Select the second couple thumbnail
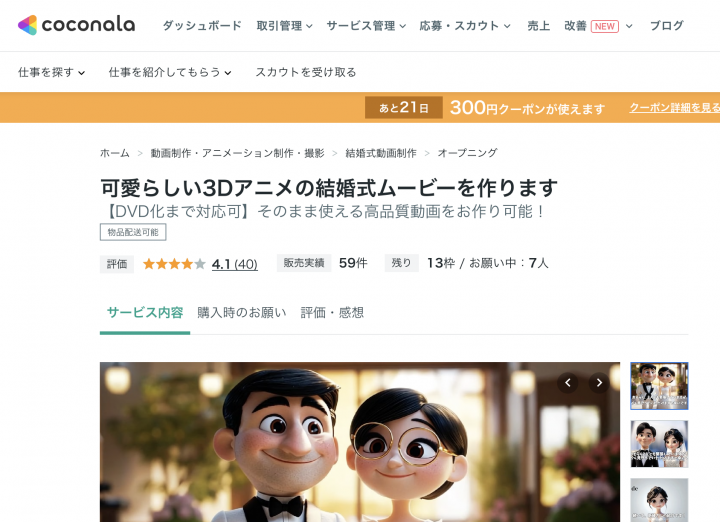 pyautogui.click(x=659, y=444)
